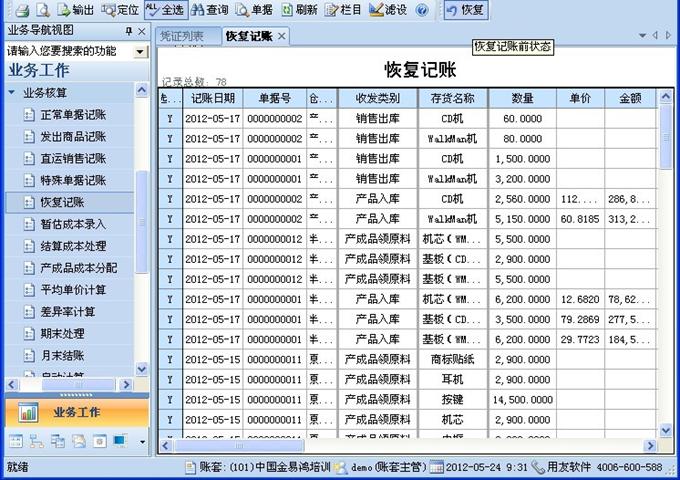Click the blue help question-mark icon
The height and width of the screenshot is (480, 680).
(422, 10)
